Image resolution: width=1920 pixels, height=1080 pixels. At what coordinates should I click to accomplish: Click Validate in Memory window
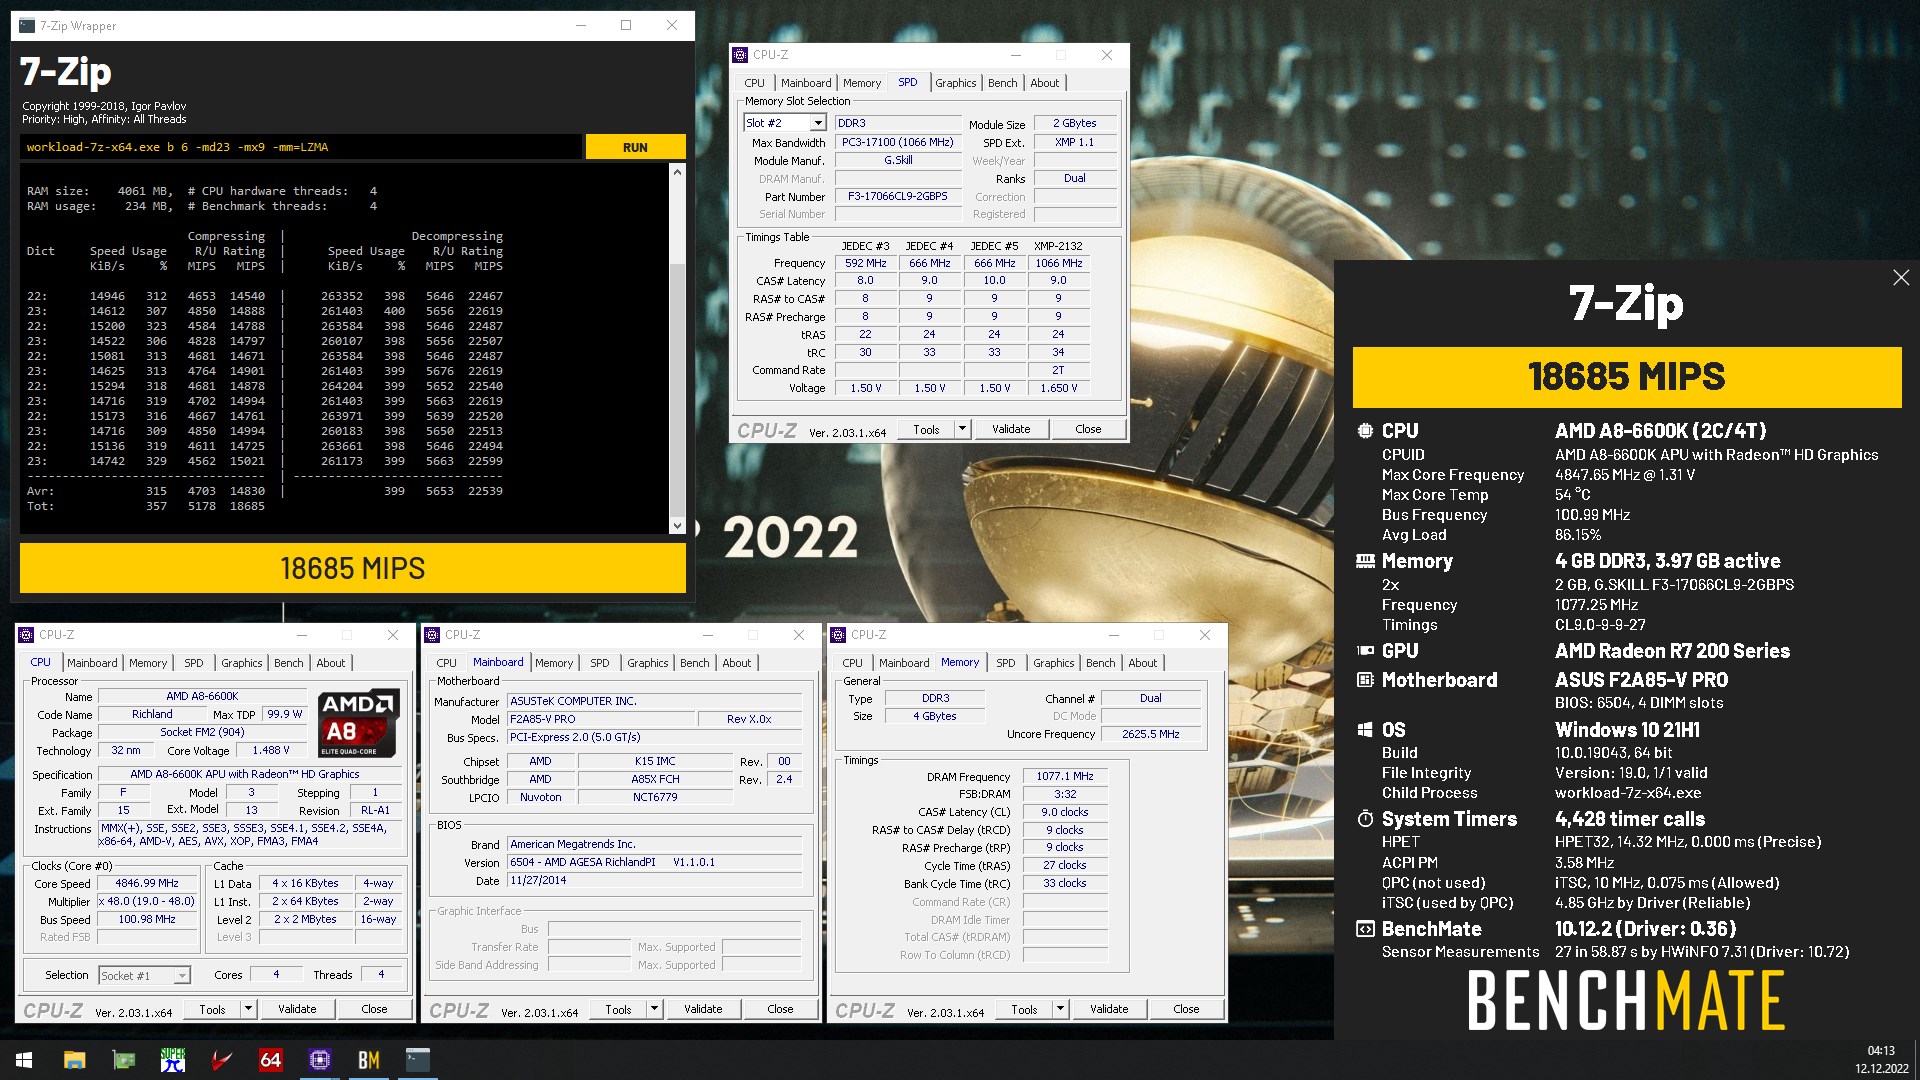tap(1109, 1009)
